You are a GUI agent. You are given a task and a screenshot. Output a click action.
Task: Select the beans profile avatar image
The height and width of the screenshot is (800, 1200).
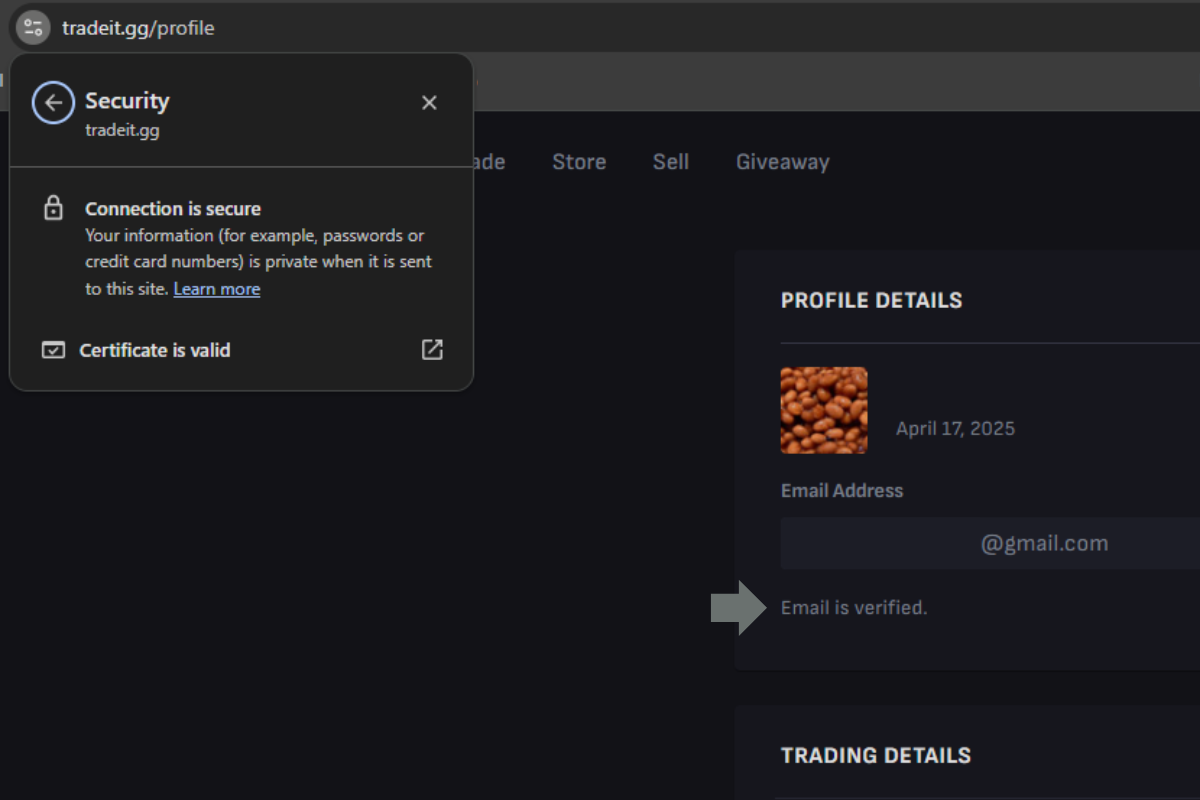[x=823, y=410]
